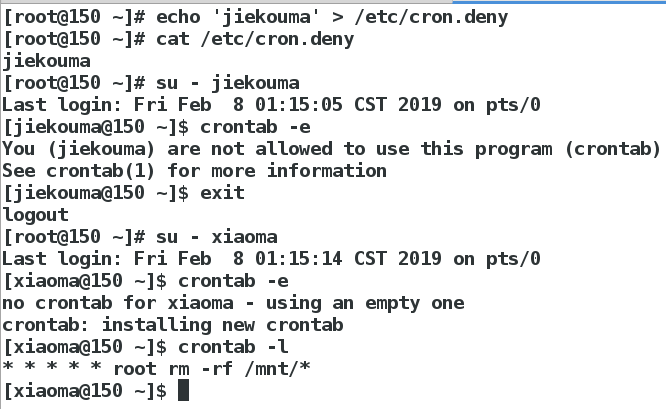Screen dimensions: 666x409
Task: Click the 'crontab -l' command text
Action: coord(233,347)
